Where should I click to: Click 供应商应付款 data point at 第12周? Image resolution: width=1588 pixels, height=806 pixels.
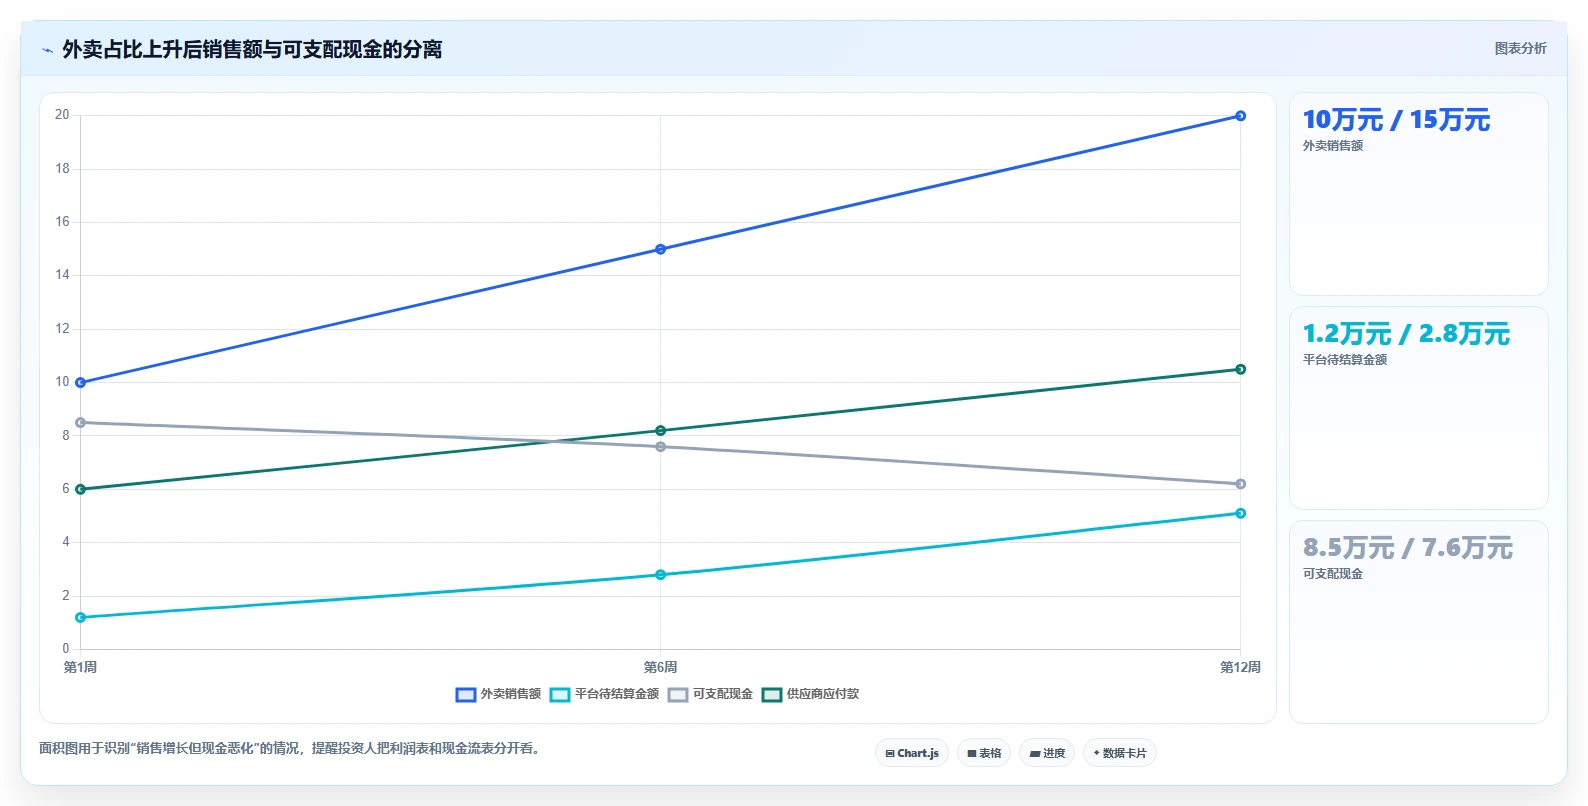(1240, 369)
